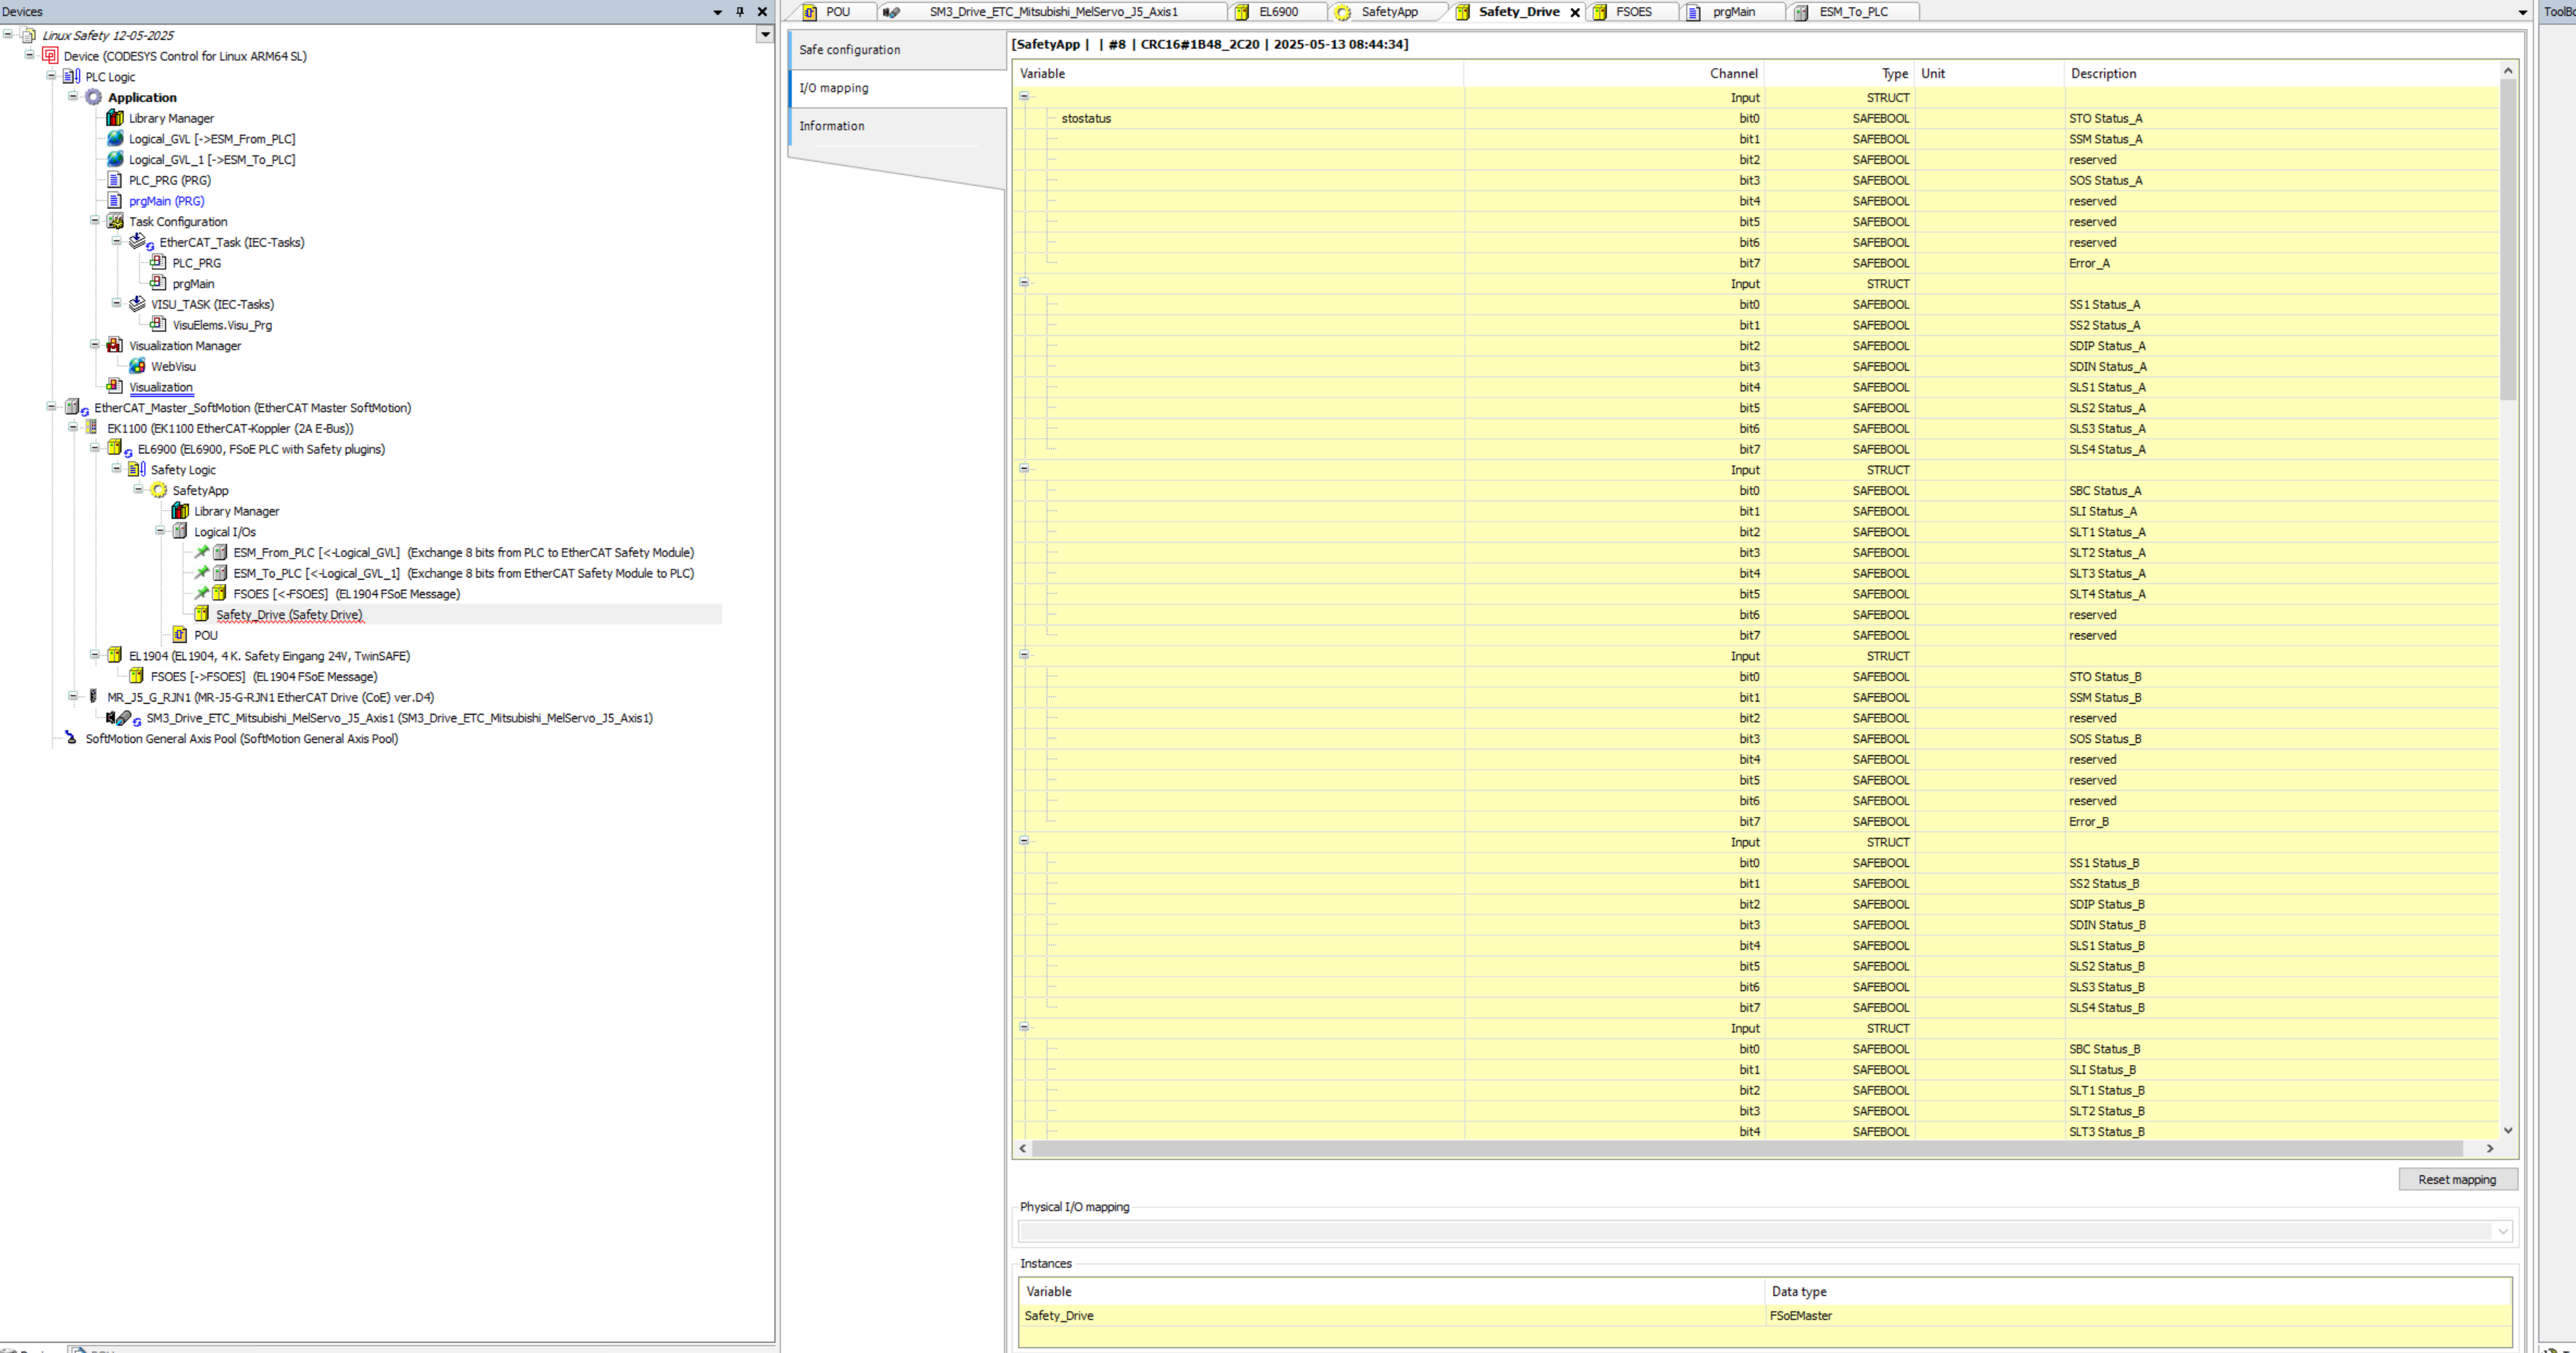The image size is (2576, 1353).
Task: Click the SafetyApp gear icon in tree
Action: pyautogui.click(x=158, y=490)
